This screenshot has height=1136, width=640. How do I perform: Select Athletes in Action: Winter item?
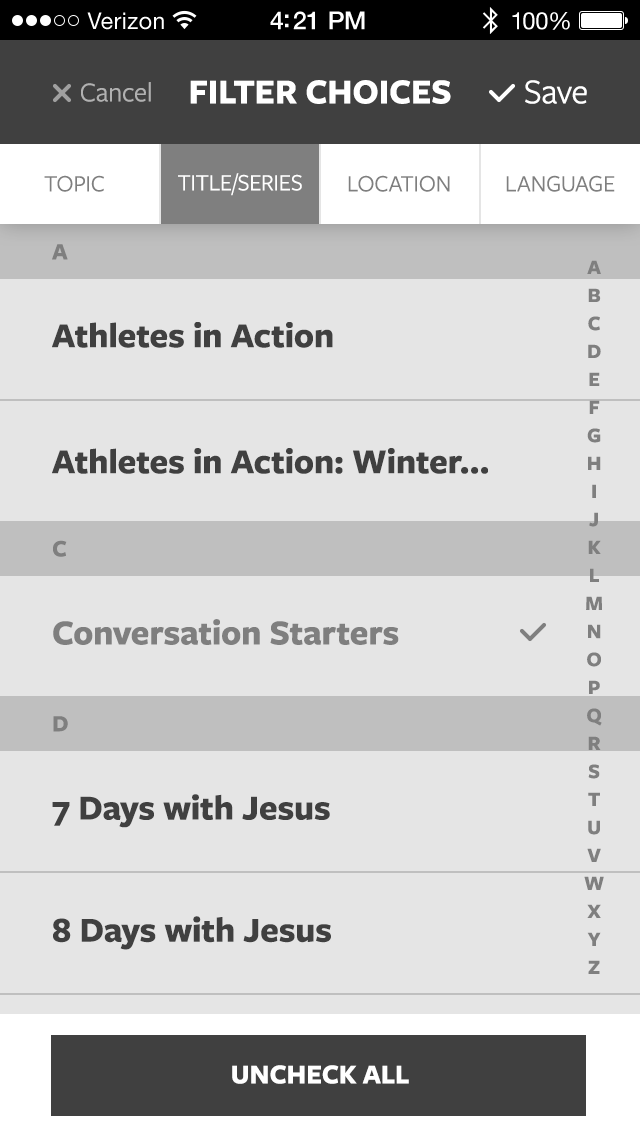[270, 462]
